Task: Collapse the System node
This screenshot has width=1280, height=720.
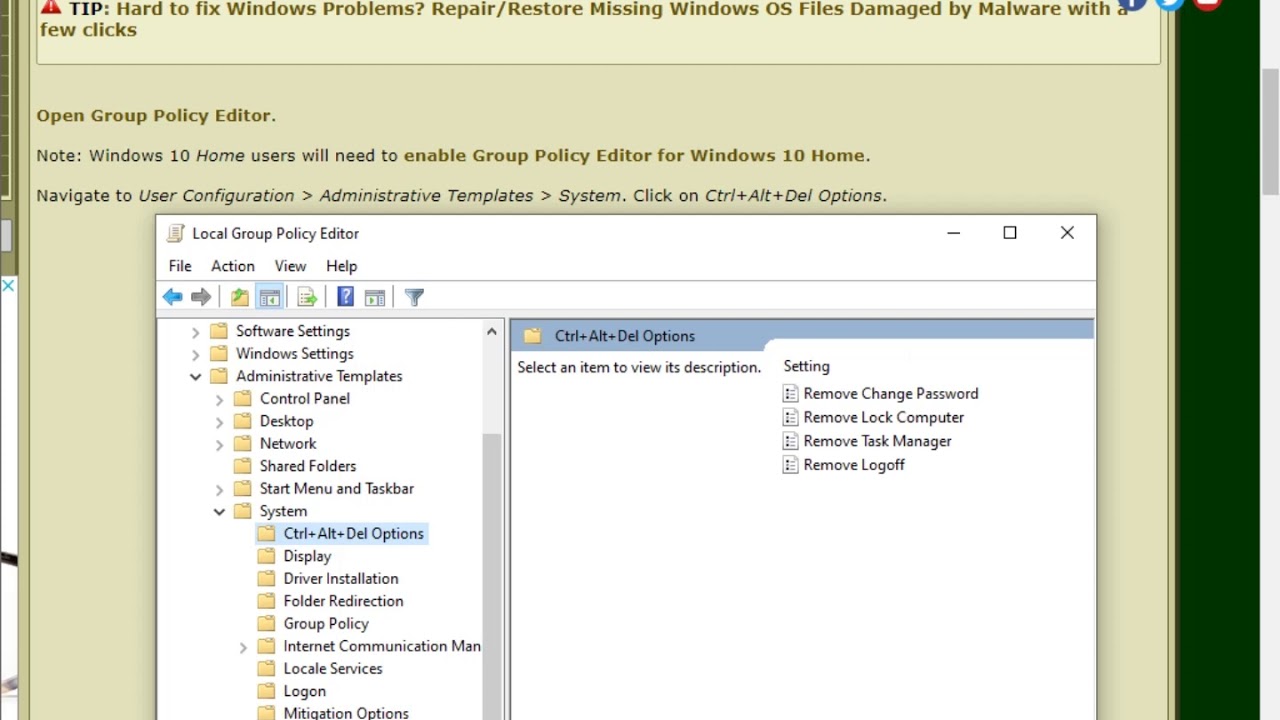Action: 219,511
